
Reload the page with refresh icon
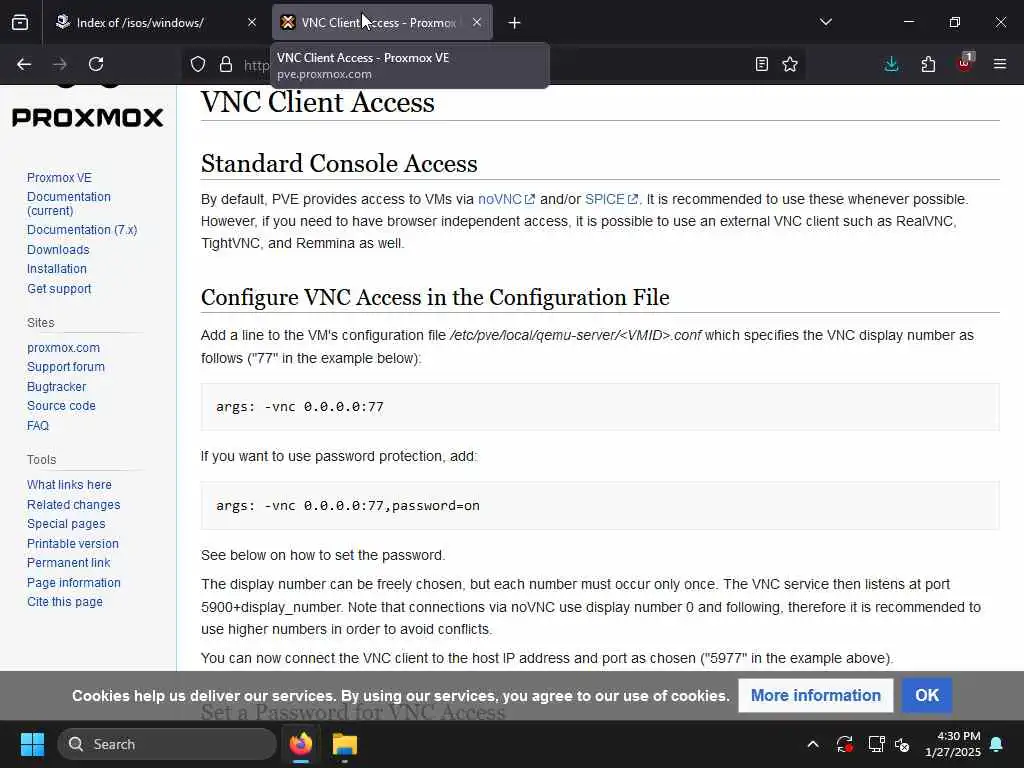coord(96,64)
